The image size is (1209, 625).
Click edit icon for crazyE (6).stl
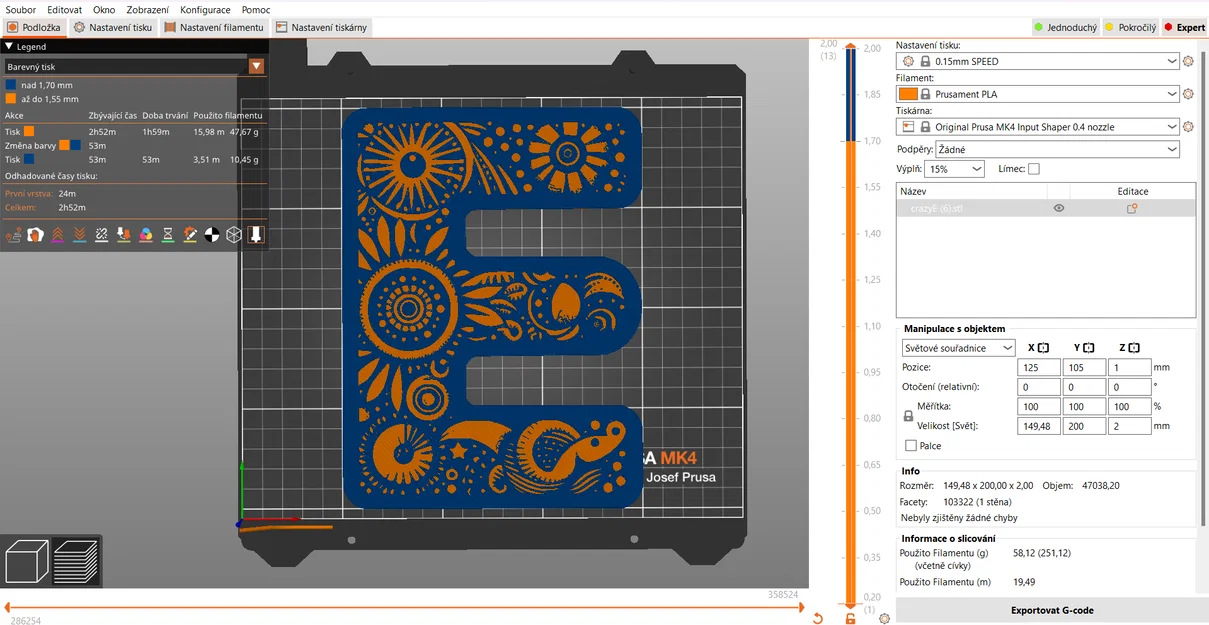tap(1132, 208)
